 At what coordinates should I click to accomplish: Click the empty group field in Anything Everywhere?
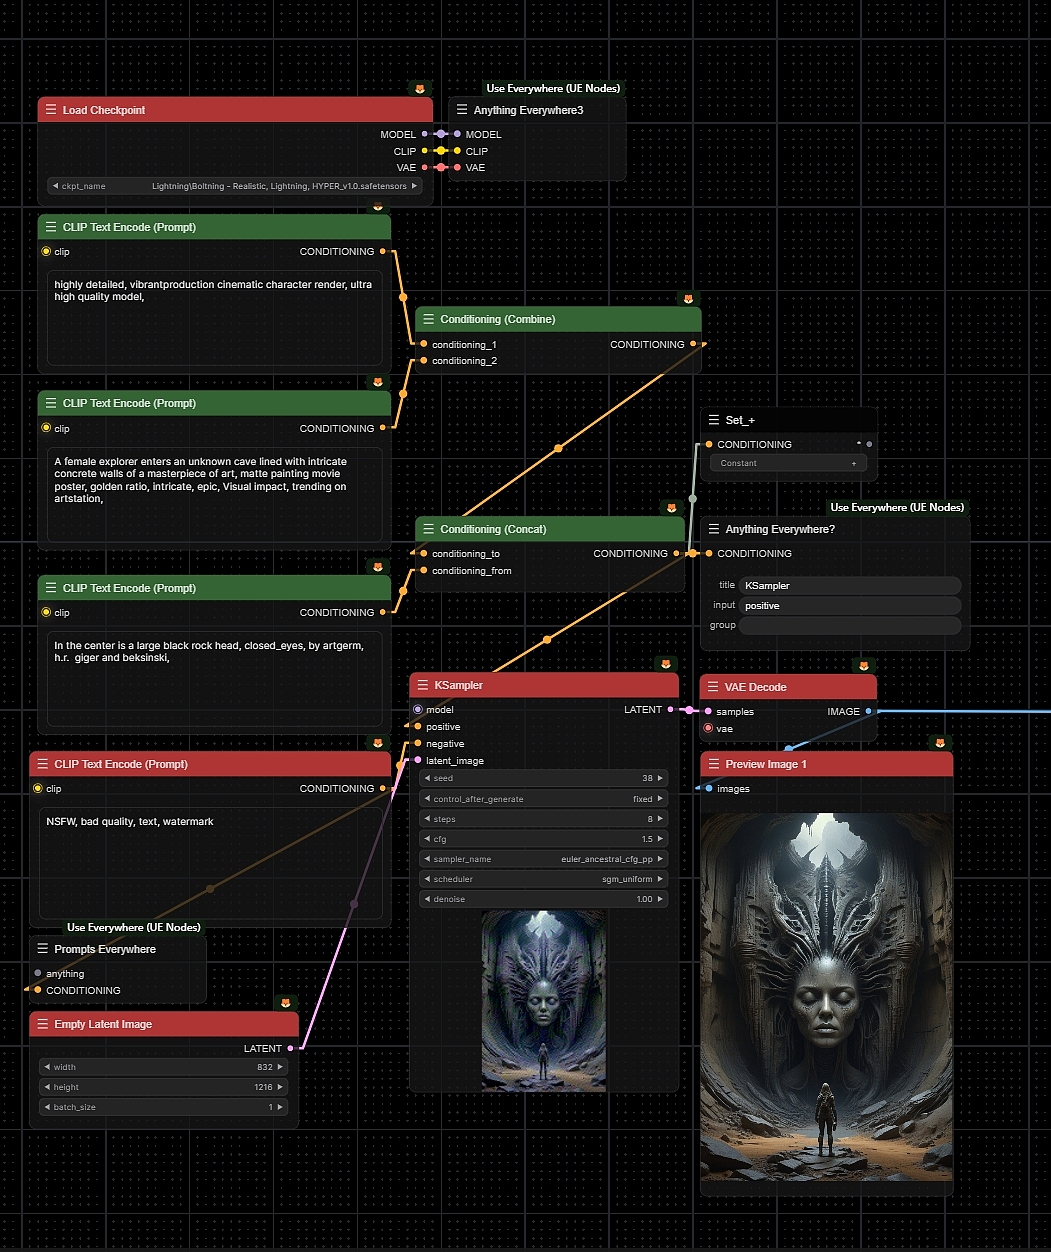click(x=851, y=625)
